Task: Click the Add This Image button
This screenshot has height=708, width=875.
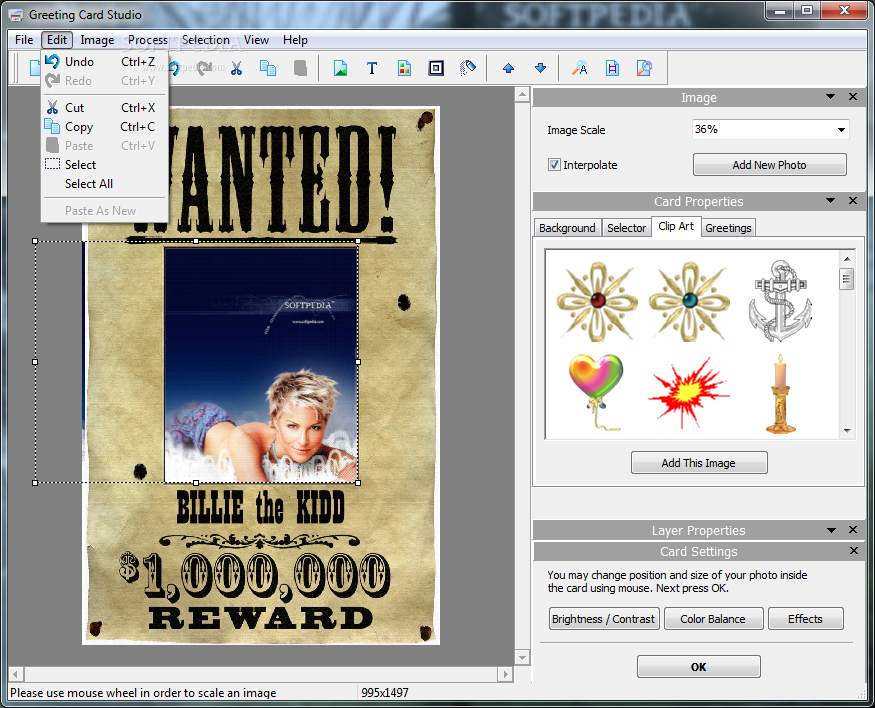Action: (699, 463)
